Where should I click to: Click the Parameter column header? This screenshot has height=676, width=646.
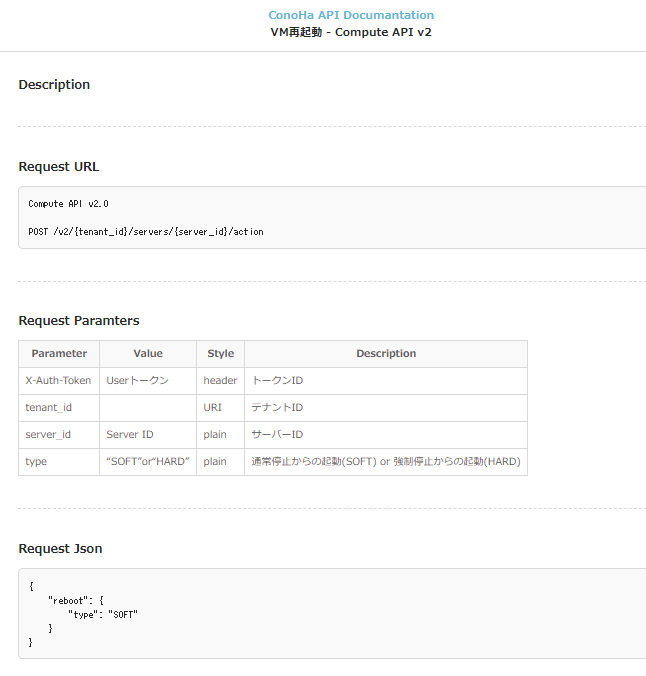pos(59,354)
